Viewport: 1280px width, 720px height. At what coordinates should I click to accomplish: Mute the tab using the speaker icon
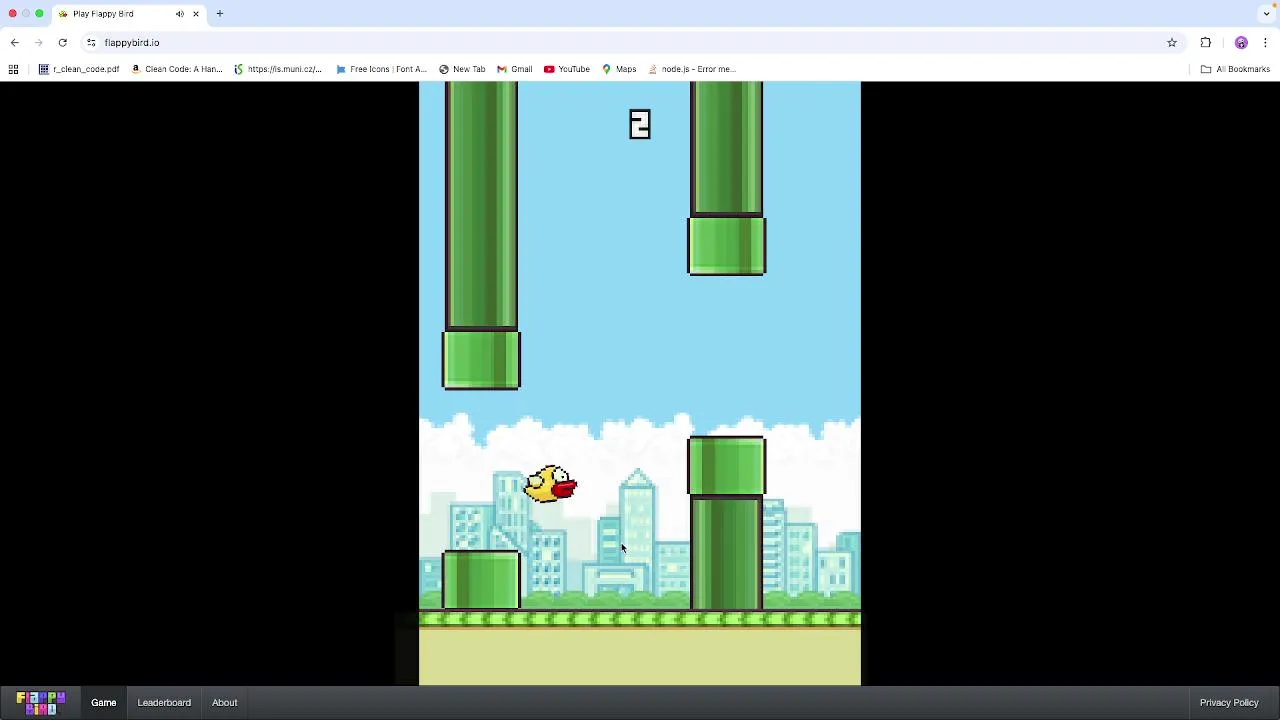(x=180, y=14)
